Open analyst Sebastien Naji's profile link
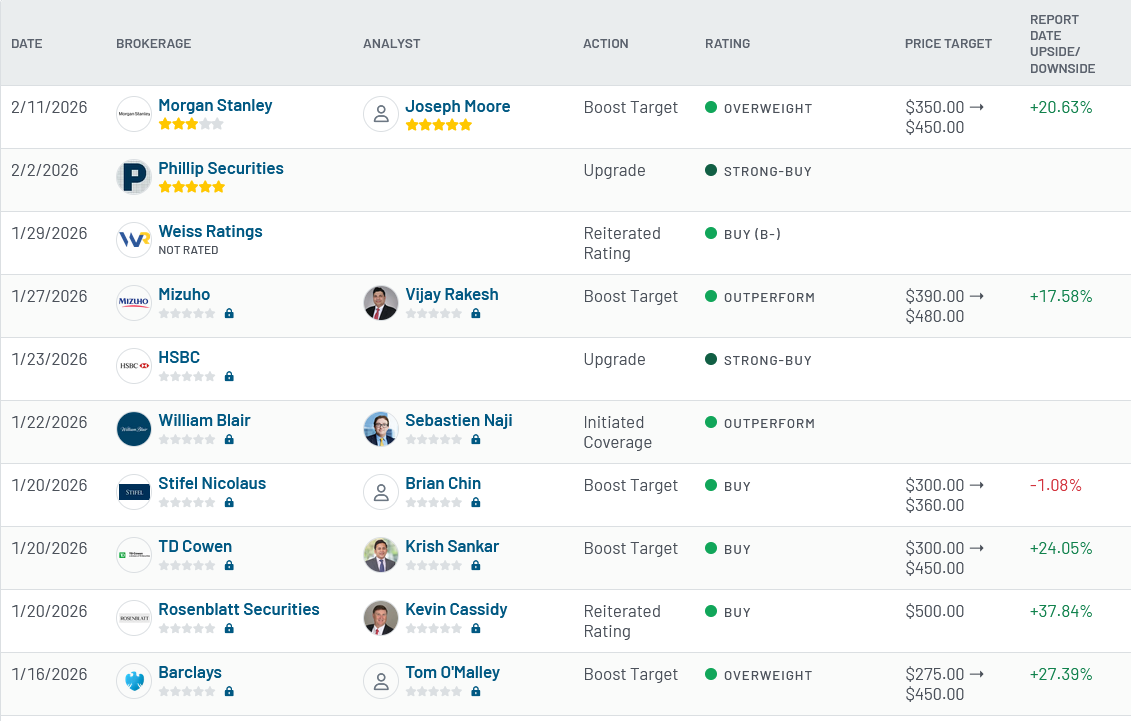The height and width of the screenshot is (721, 1131). tap(459, 420)
